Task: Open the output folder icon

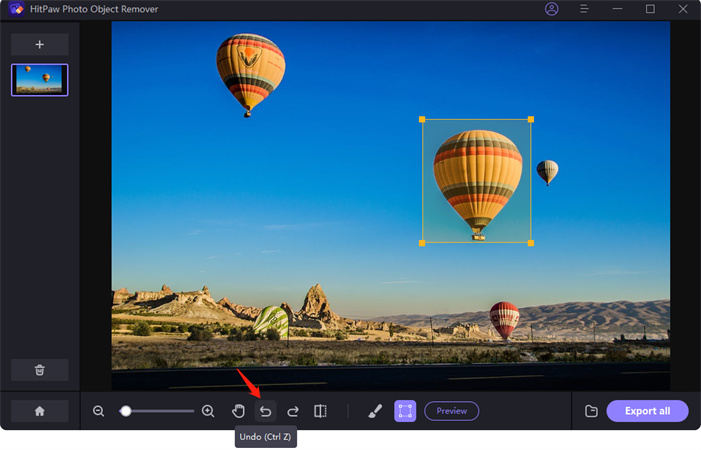Action: pyautogui.click(x=591, y=411)
